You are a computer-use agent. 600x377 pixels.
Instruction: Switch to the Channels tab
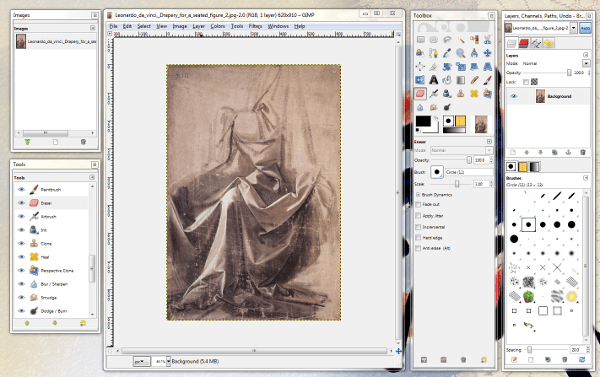coord(523,43)
